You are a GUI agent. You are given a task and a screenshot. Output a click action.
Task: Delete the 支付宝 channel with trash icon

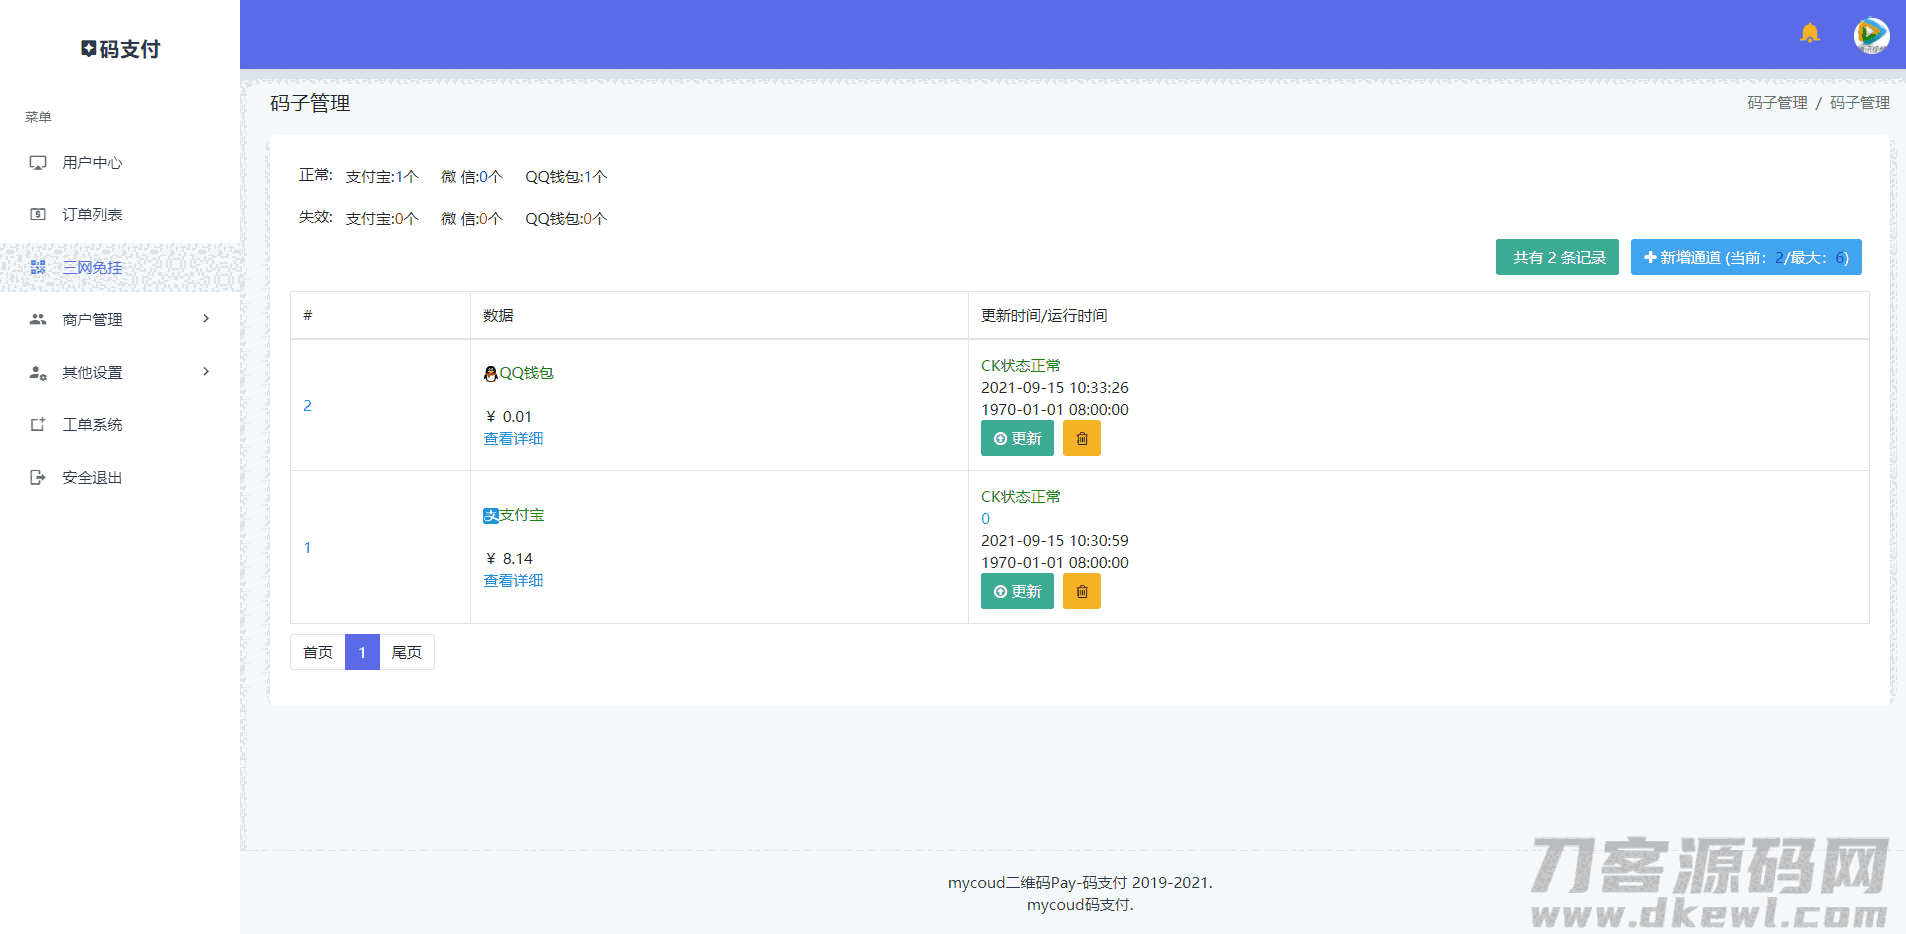point(1081,592)
